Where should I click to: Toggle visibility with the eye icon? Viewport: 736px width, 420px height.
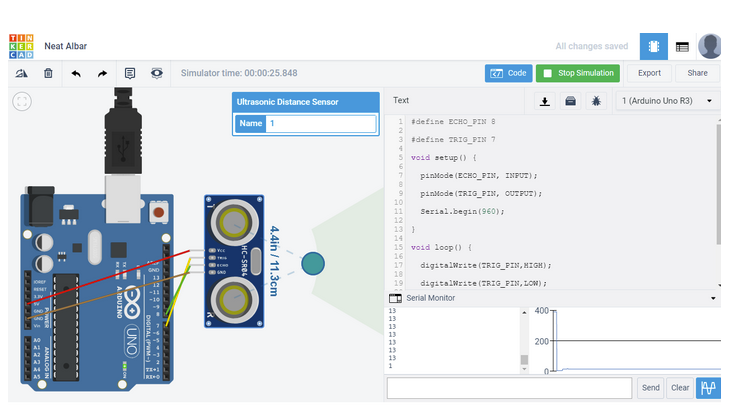point(157,73)
